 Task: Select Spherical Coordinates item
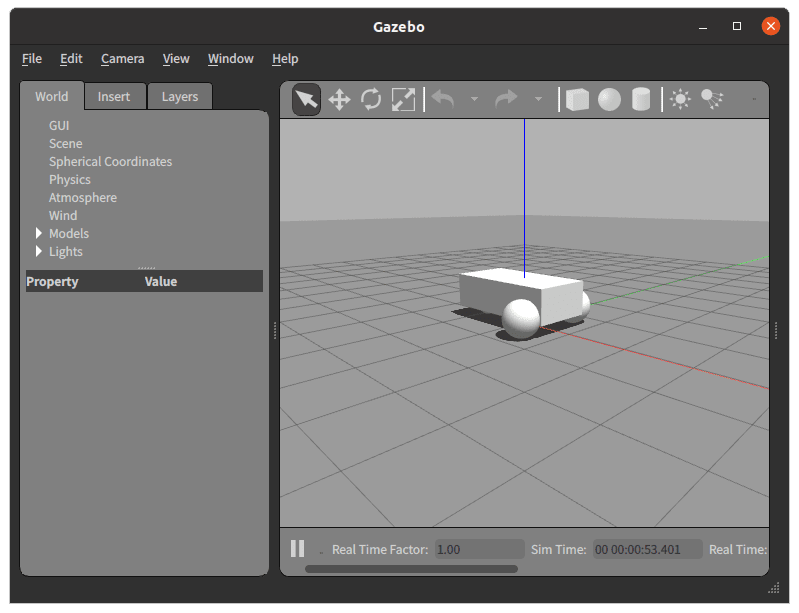pyautogui.click(x=111, y=162)
